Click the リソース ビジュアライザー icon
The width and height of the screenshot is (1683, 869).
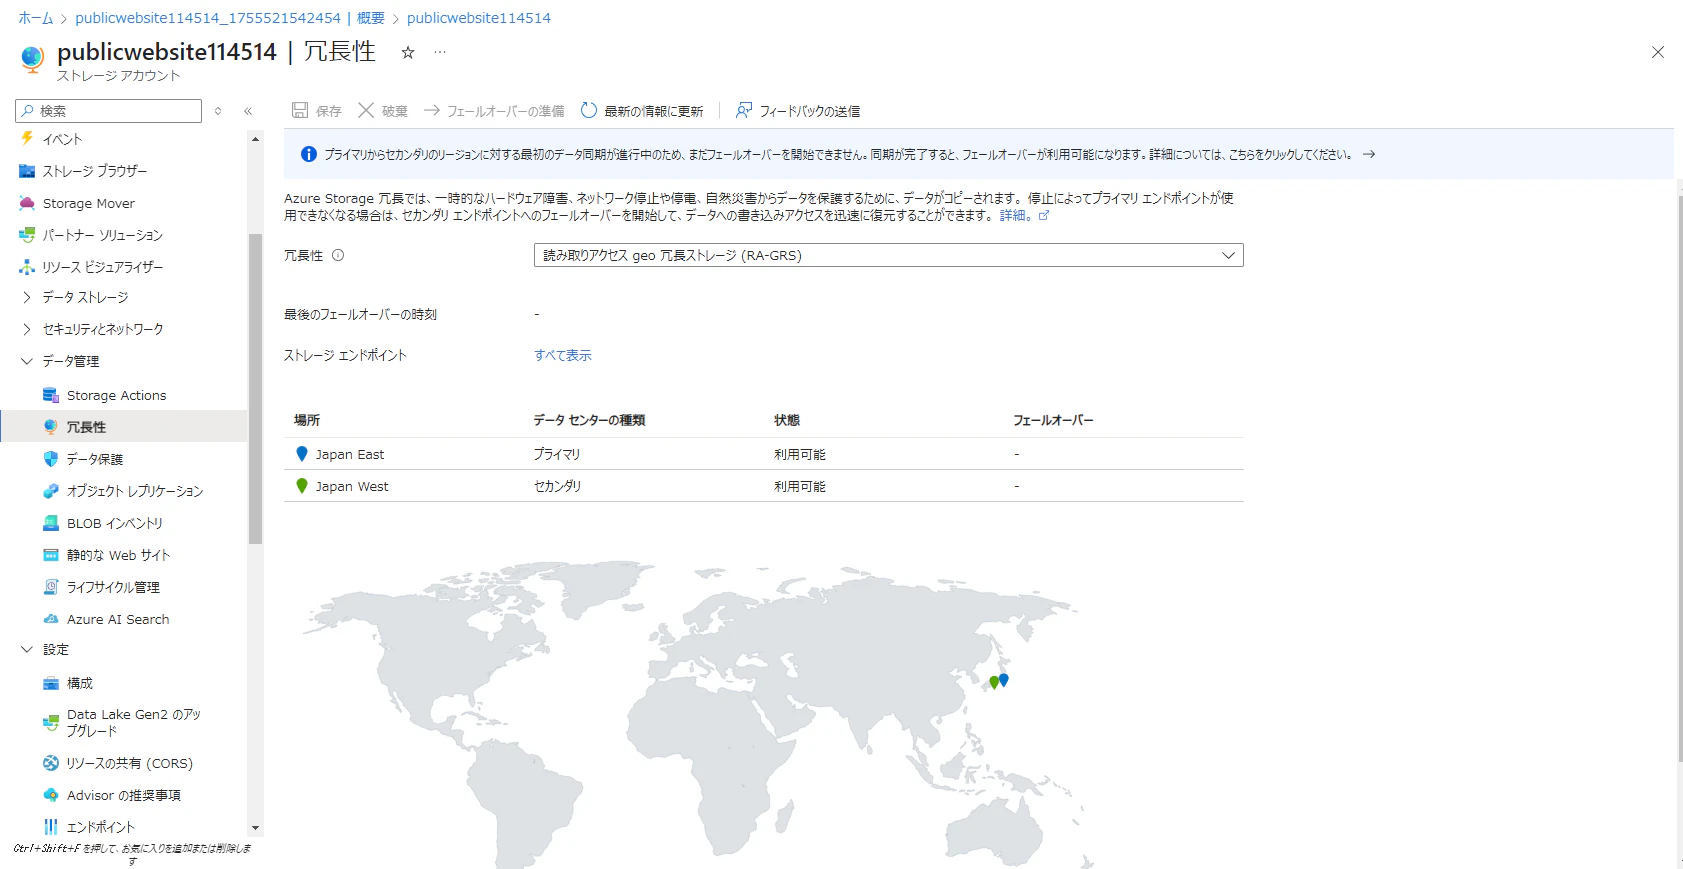pyautogui.click(x=27, y=267)
